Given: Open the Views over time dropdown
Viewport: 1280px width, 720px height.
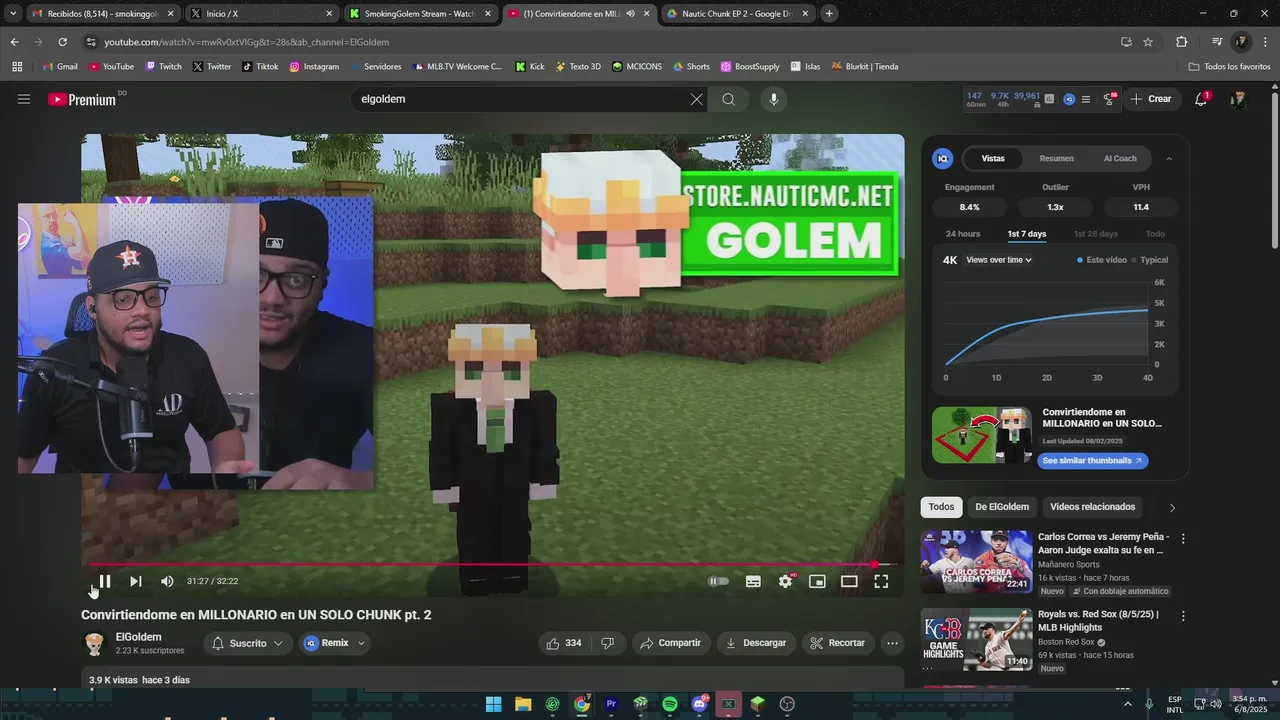Looking at the screenshot, I should point(999,260).
